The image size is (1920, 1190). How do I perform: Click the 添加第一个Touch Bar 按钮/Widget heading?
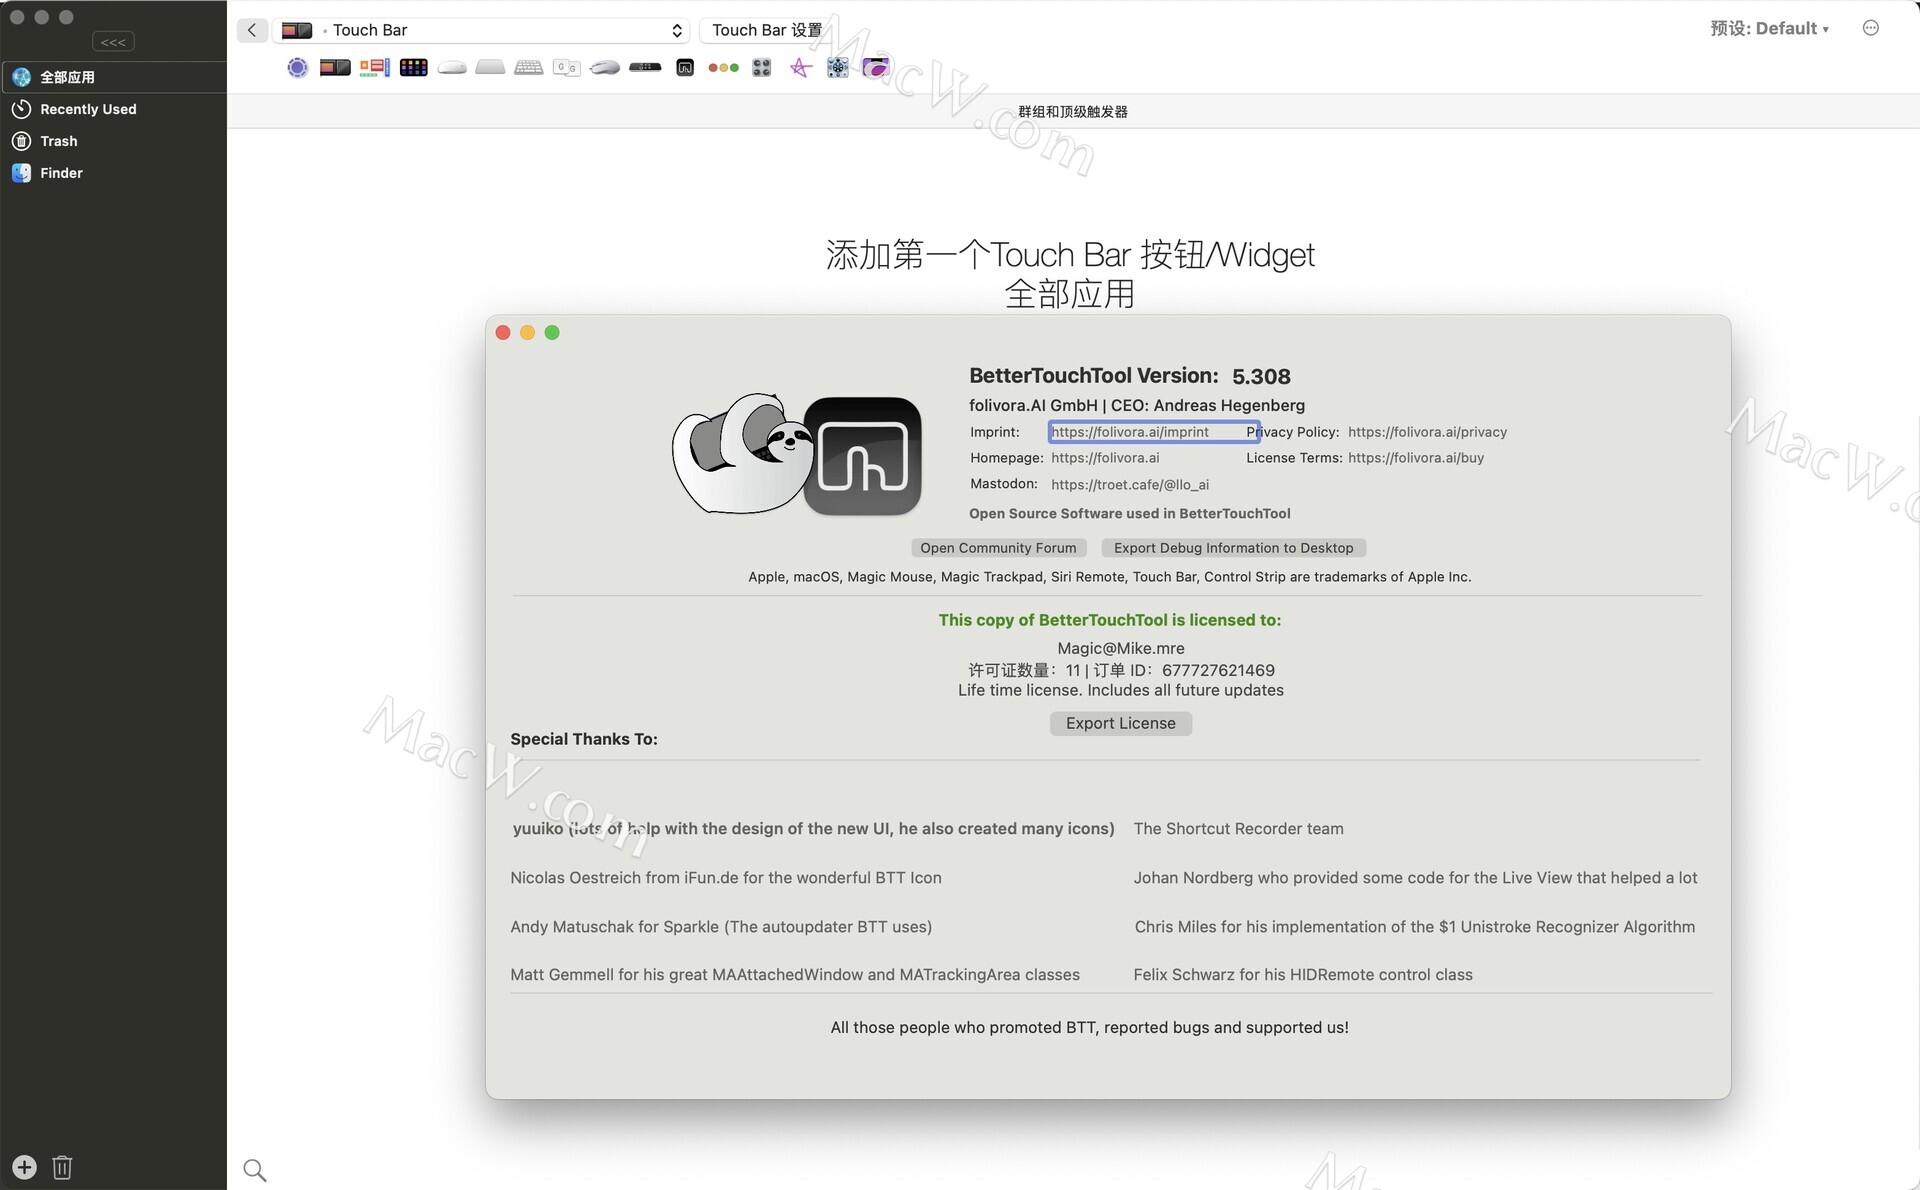(x=1069, y=255)
